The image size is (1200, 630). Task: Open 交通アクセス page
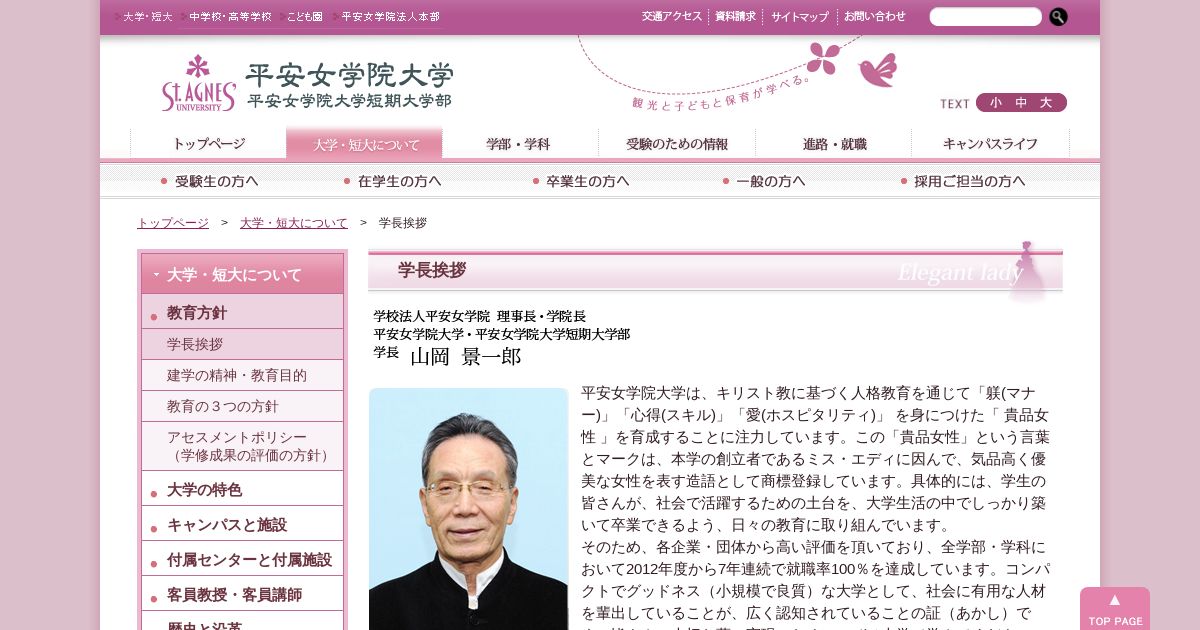[x=672, y=16]
